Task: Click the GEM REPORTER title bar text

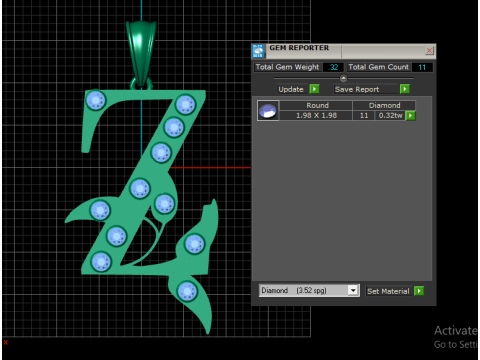Action: (x=299, y=48)
